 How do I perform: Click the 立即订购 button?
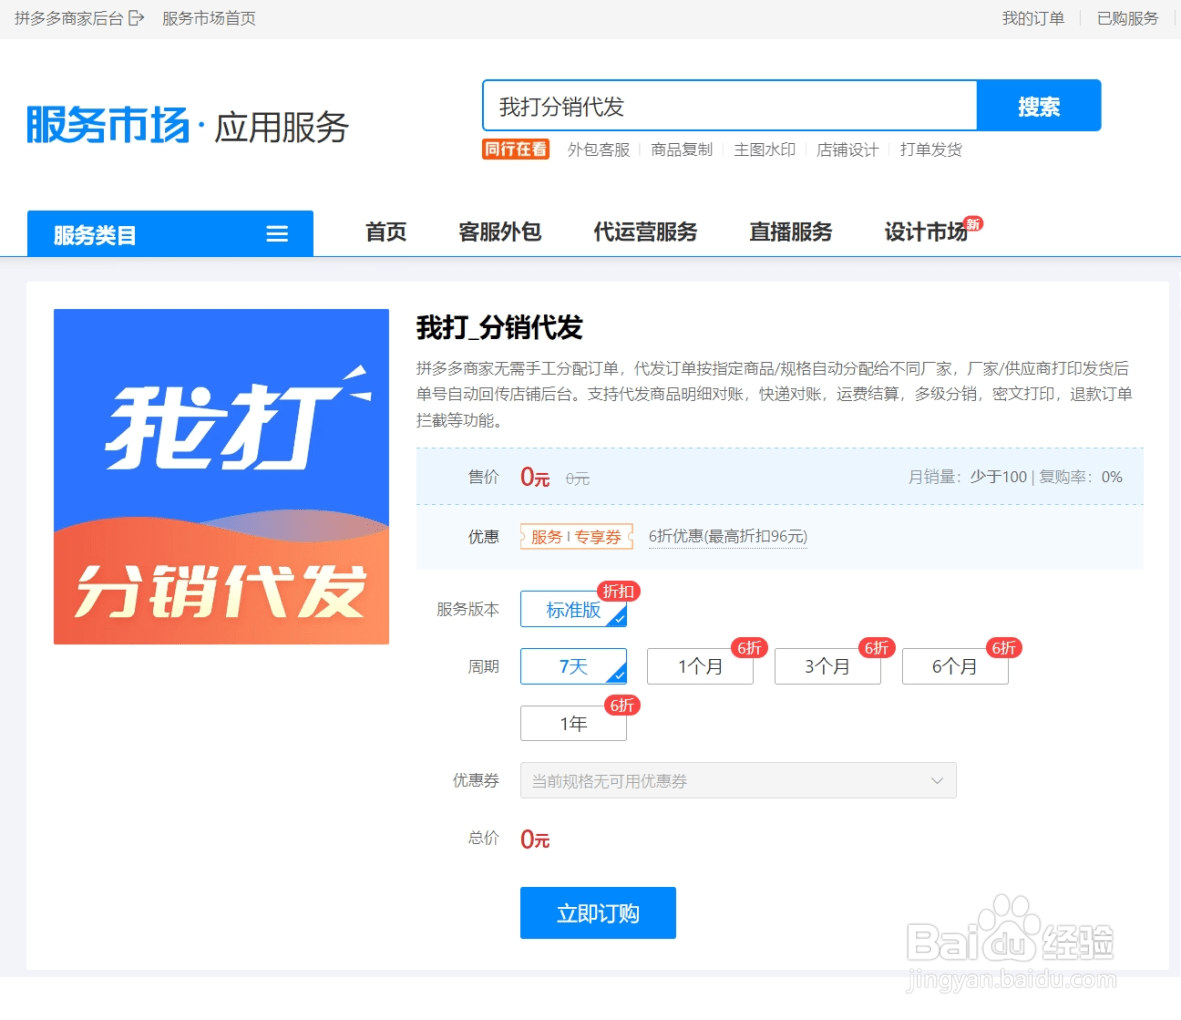pyautogui.click(x=598, y=913)
